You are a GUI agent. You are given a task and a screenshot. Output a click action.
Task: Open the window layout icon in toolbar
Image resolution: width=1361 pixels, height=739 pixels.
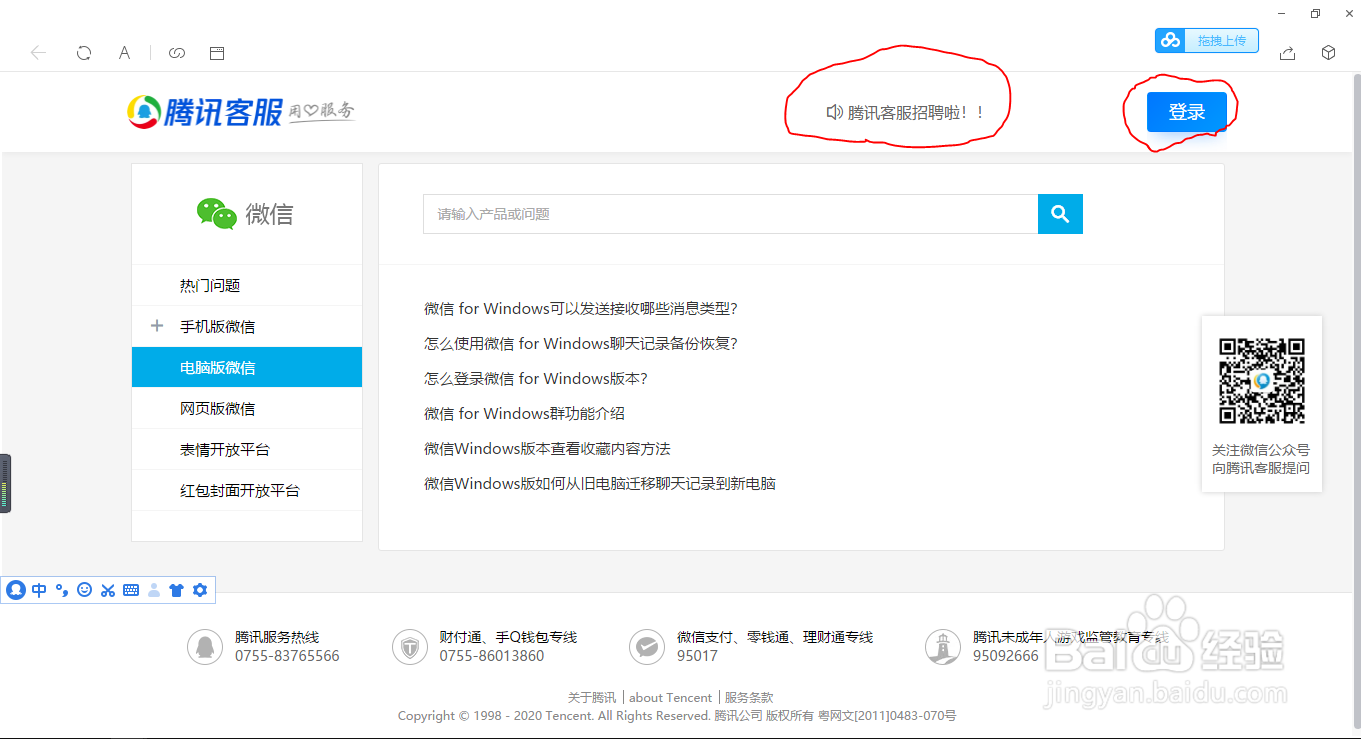tap(217, 53)
